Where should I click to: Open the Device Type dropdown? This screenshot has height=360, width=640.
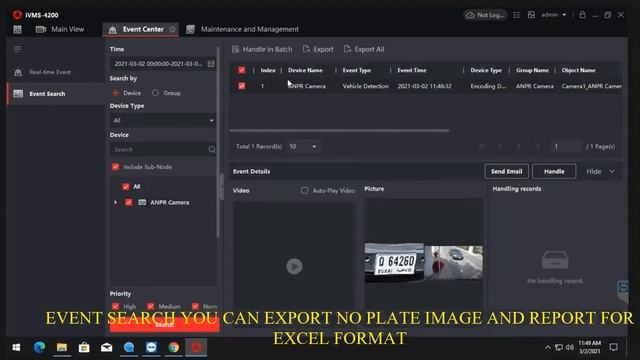pos(163,120)
